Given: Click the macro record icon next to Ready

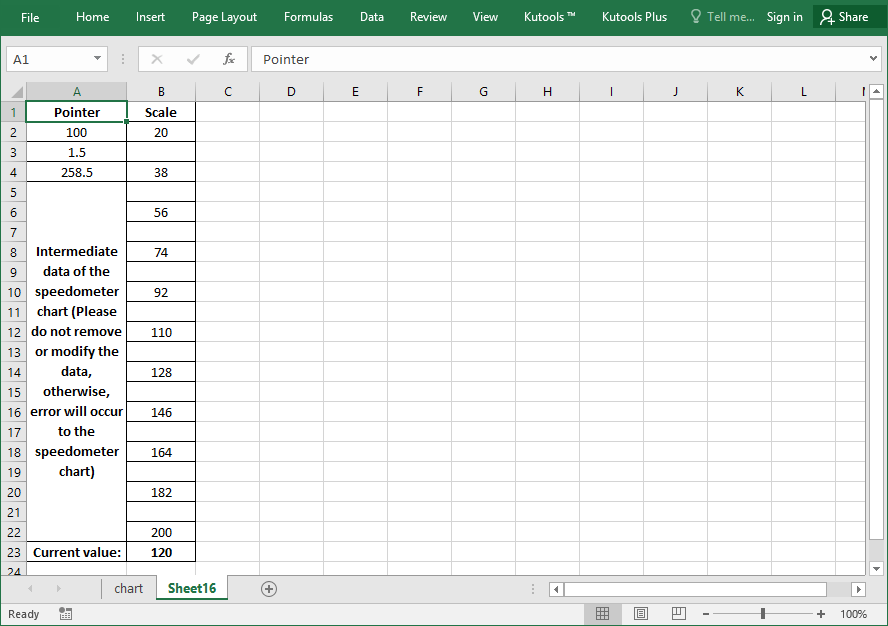Looking at the screenshot, I should (65, 613).
